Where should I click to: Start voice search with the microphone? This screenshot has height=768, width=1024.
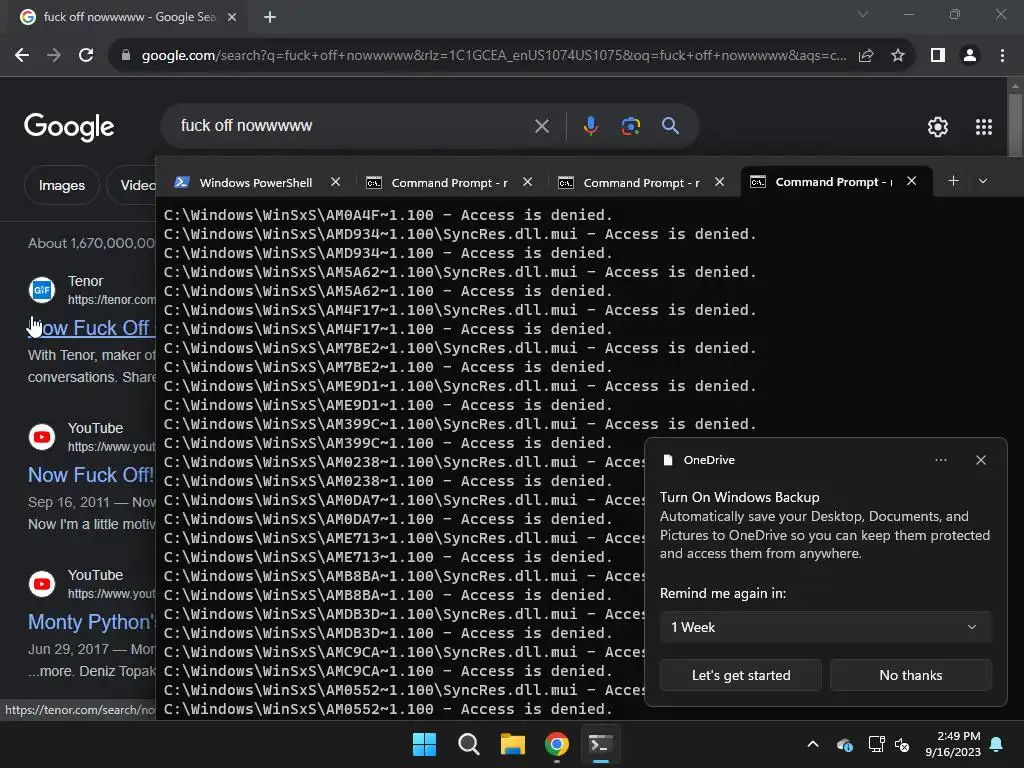590,126
